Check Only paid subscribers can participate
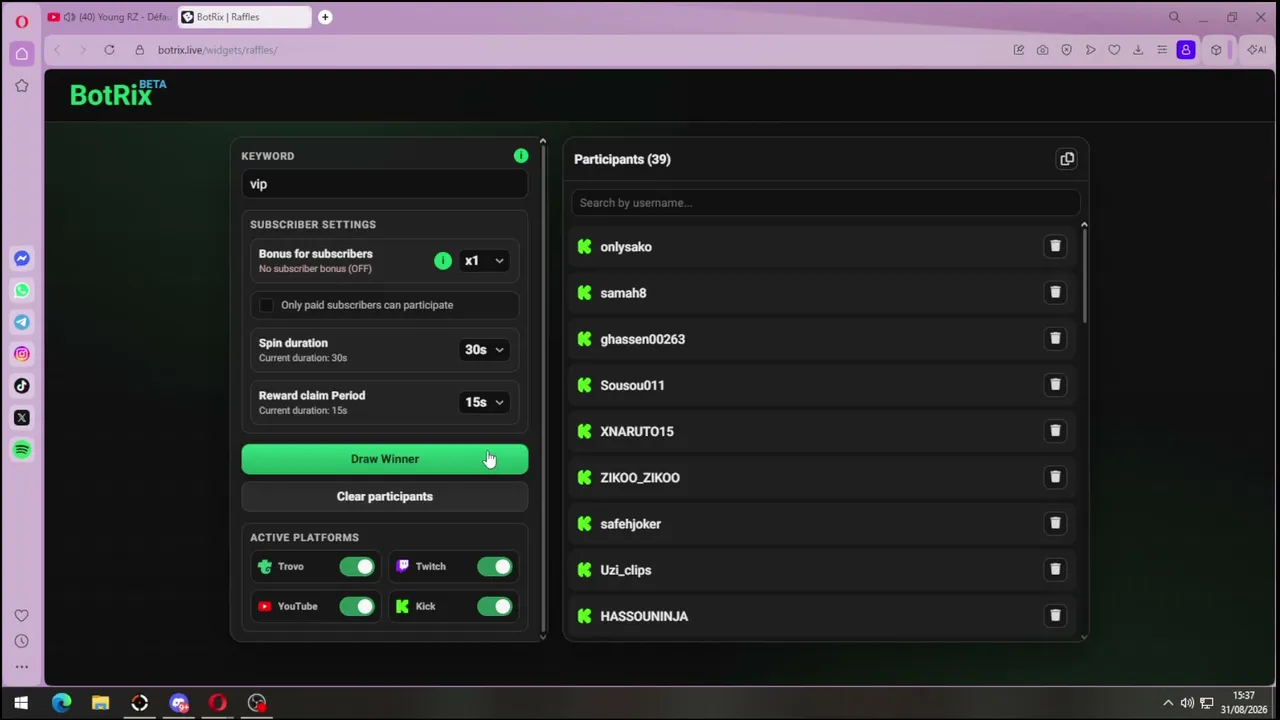1280x720 pixels. [x=266, y=305]
